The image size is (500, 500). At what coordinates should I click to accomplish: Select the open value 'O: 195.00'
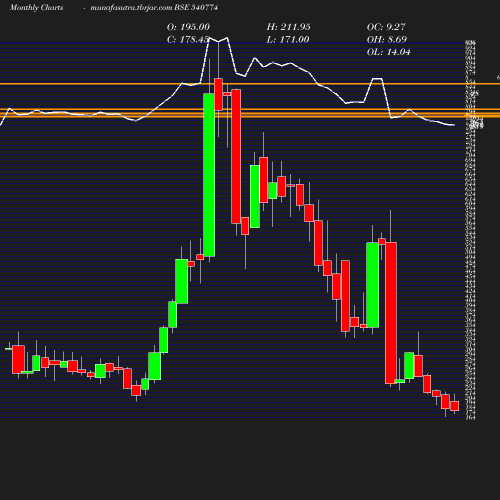188,27
